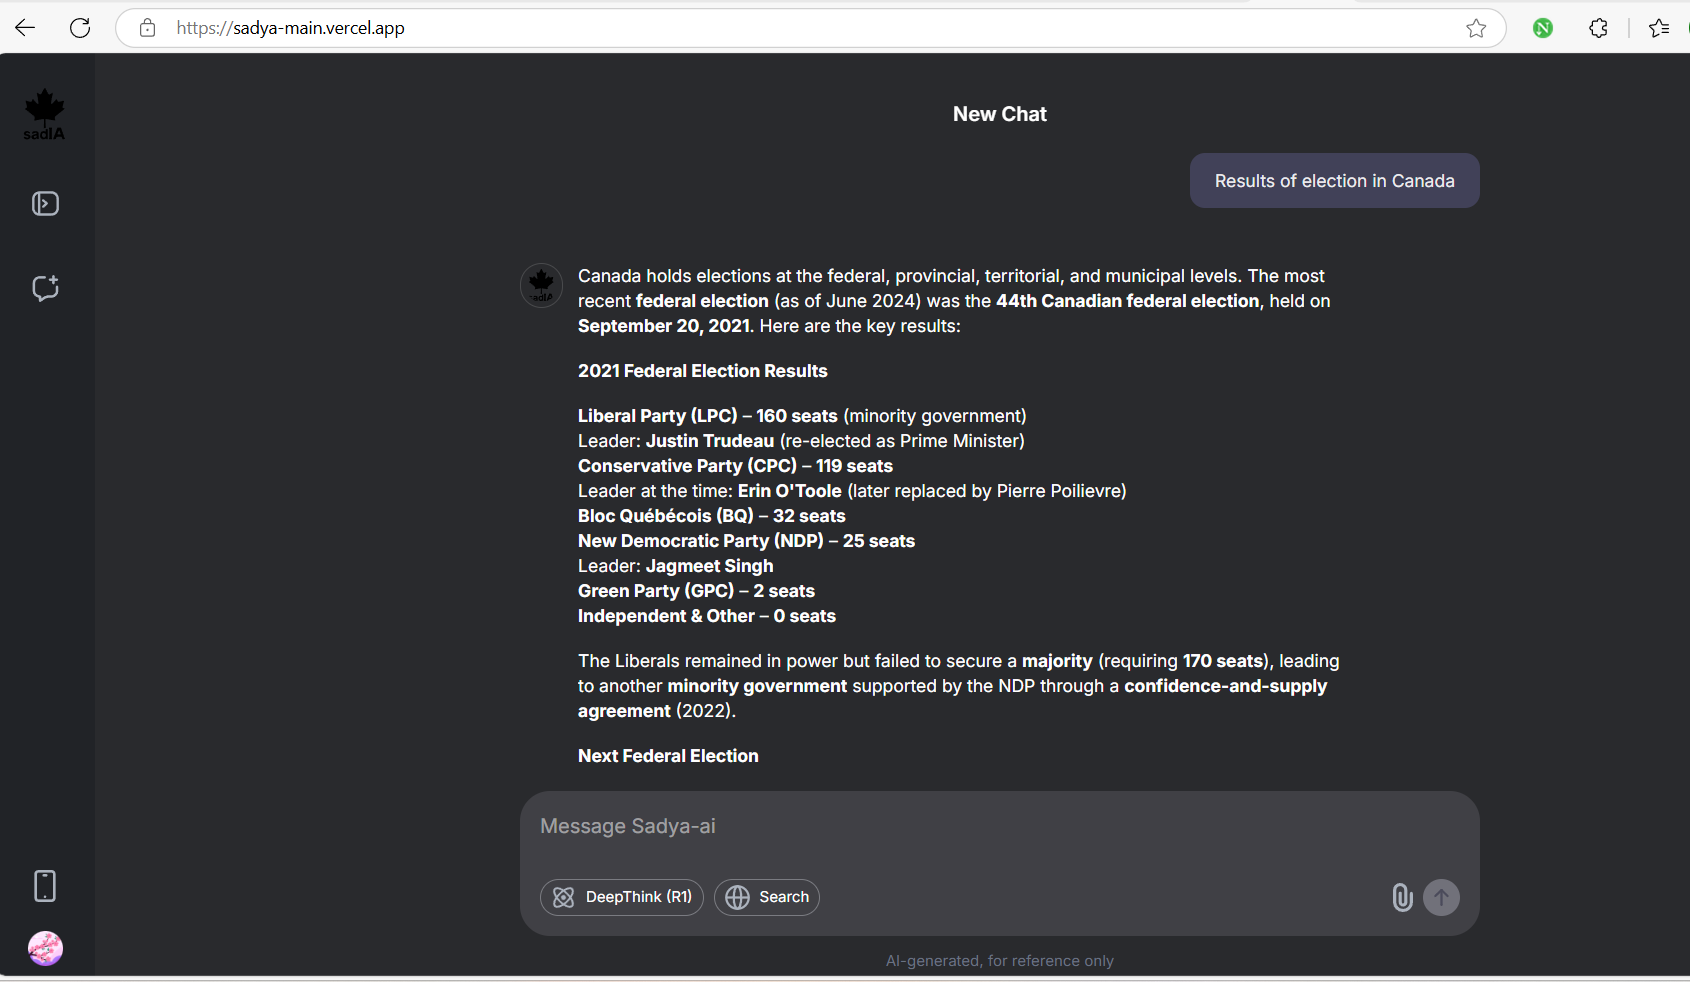Enable the Search toggle
Screen dimensions: 1690x982
click(767, 897)
